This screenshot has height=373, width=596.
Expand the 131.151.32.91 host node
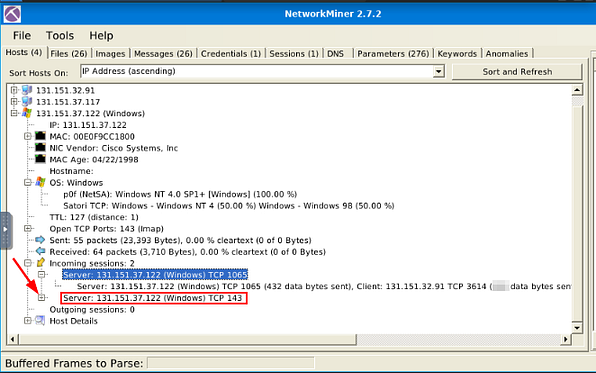[x=14, y=90]
